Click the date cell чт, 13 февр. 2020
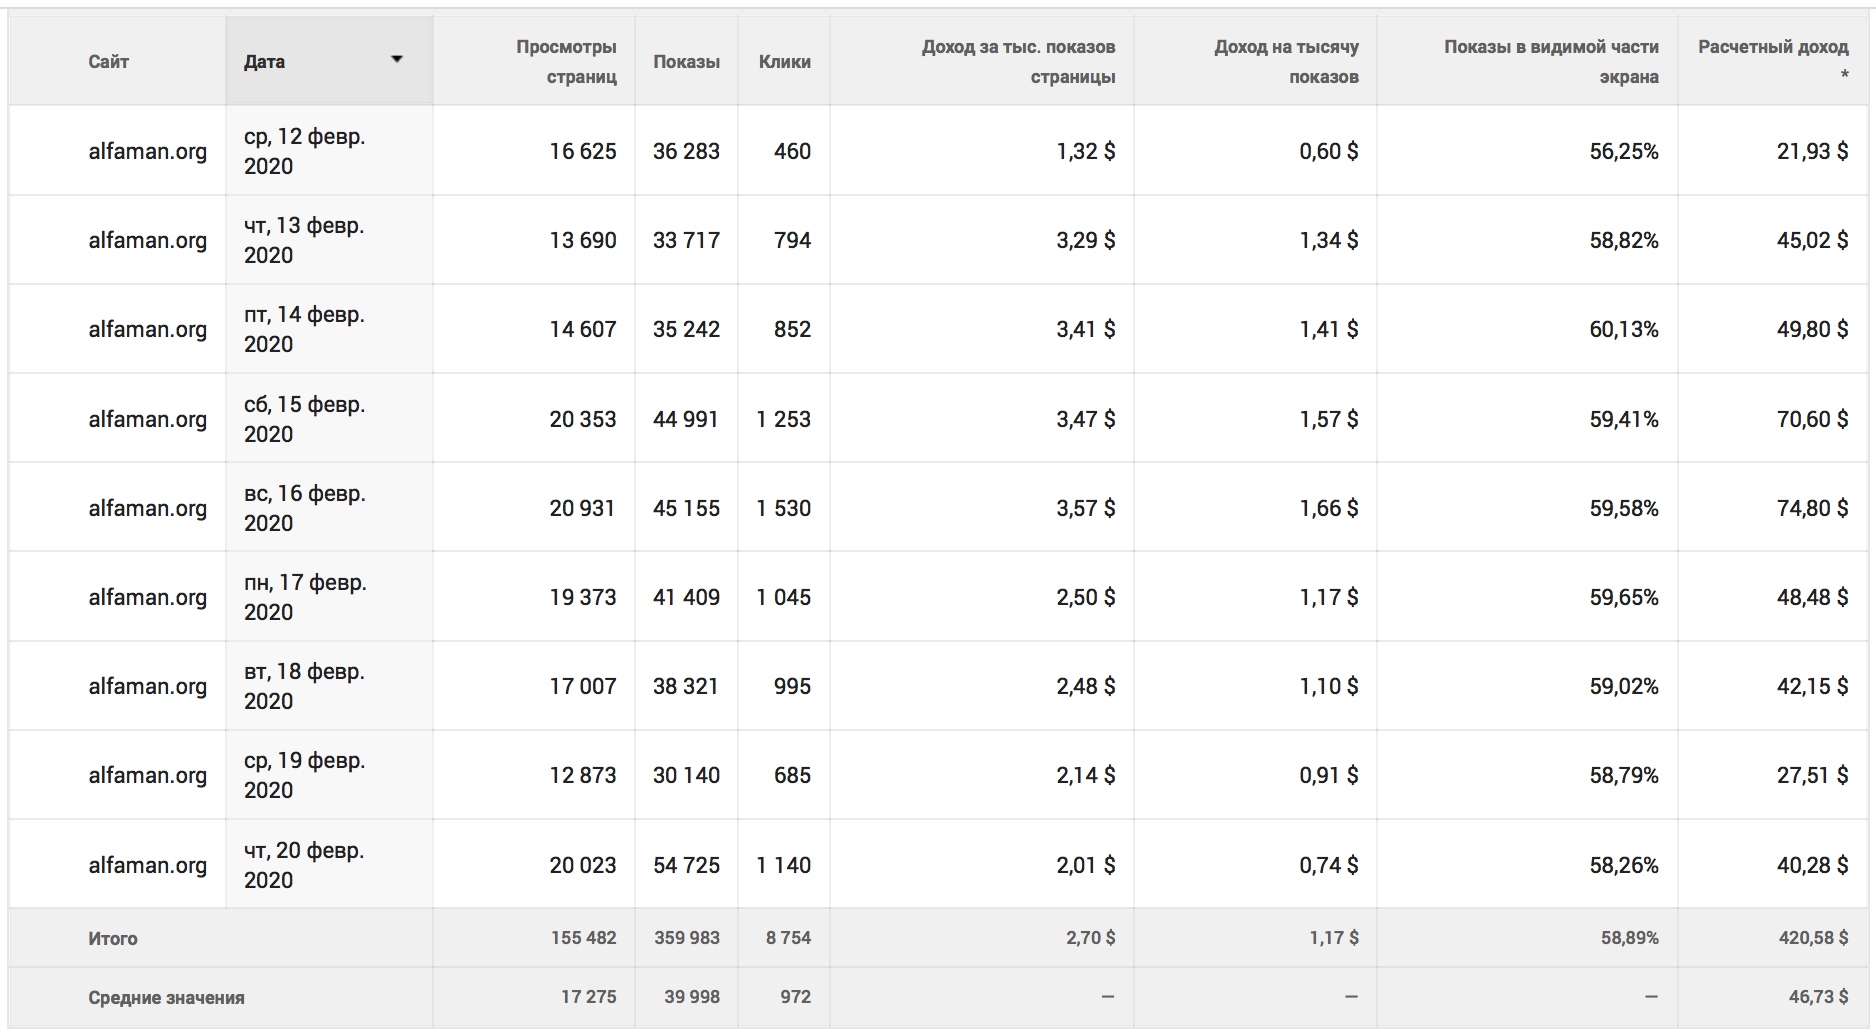Screen dimensions: 1876x1032 304,240
